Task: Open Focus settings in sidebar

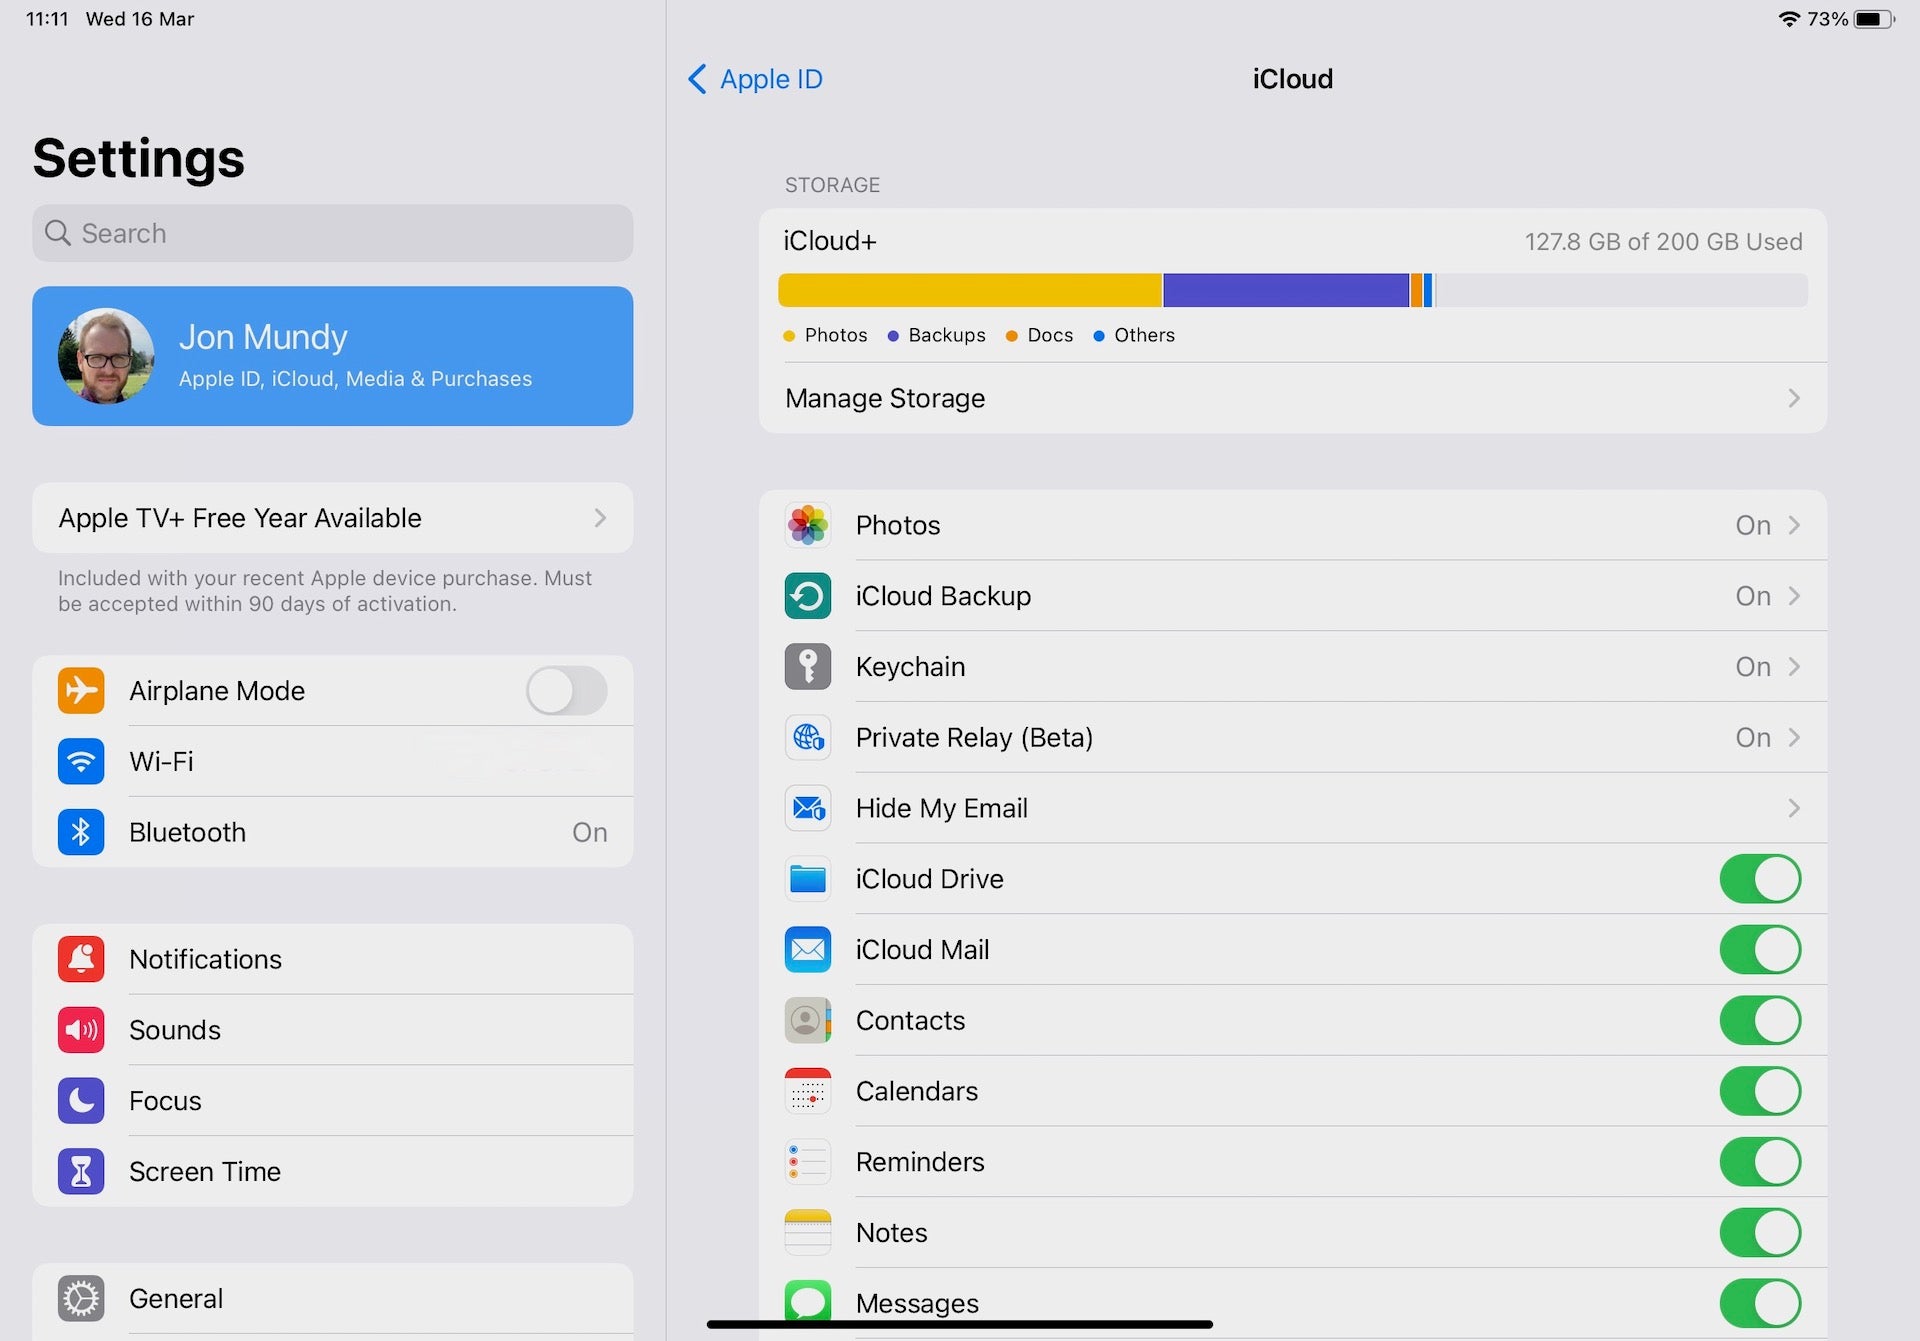Action: coord(333,1101)
